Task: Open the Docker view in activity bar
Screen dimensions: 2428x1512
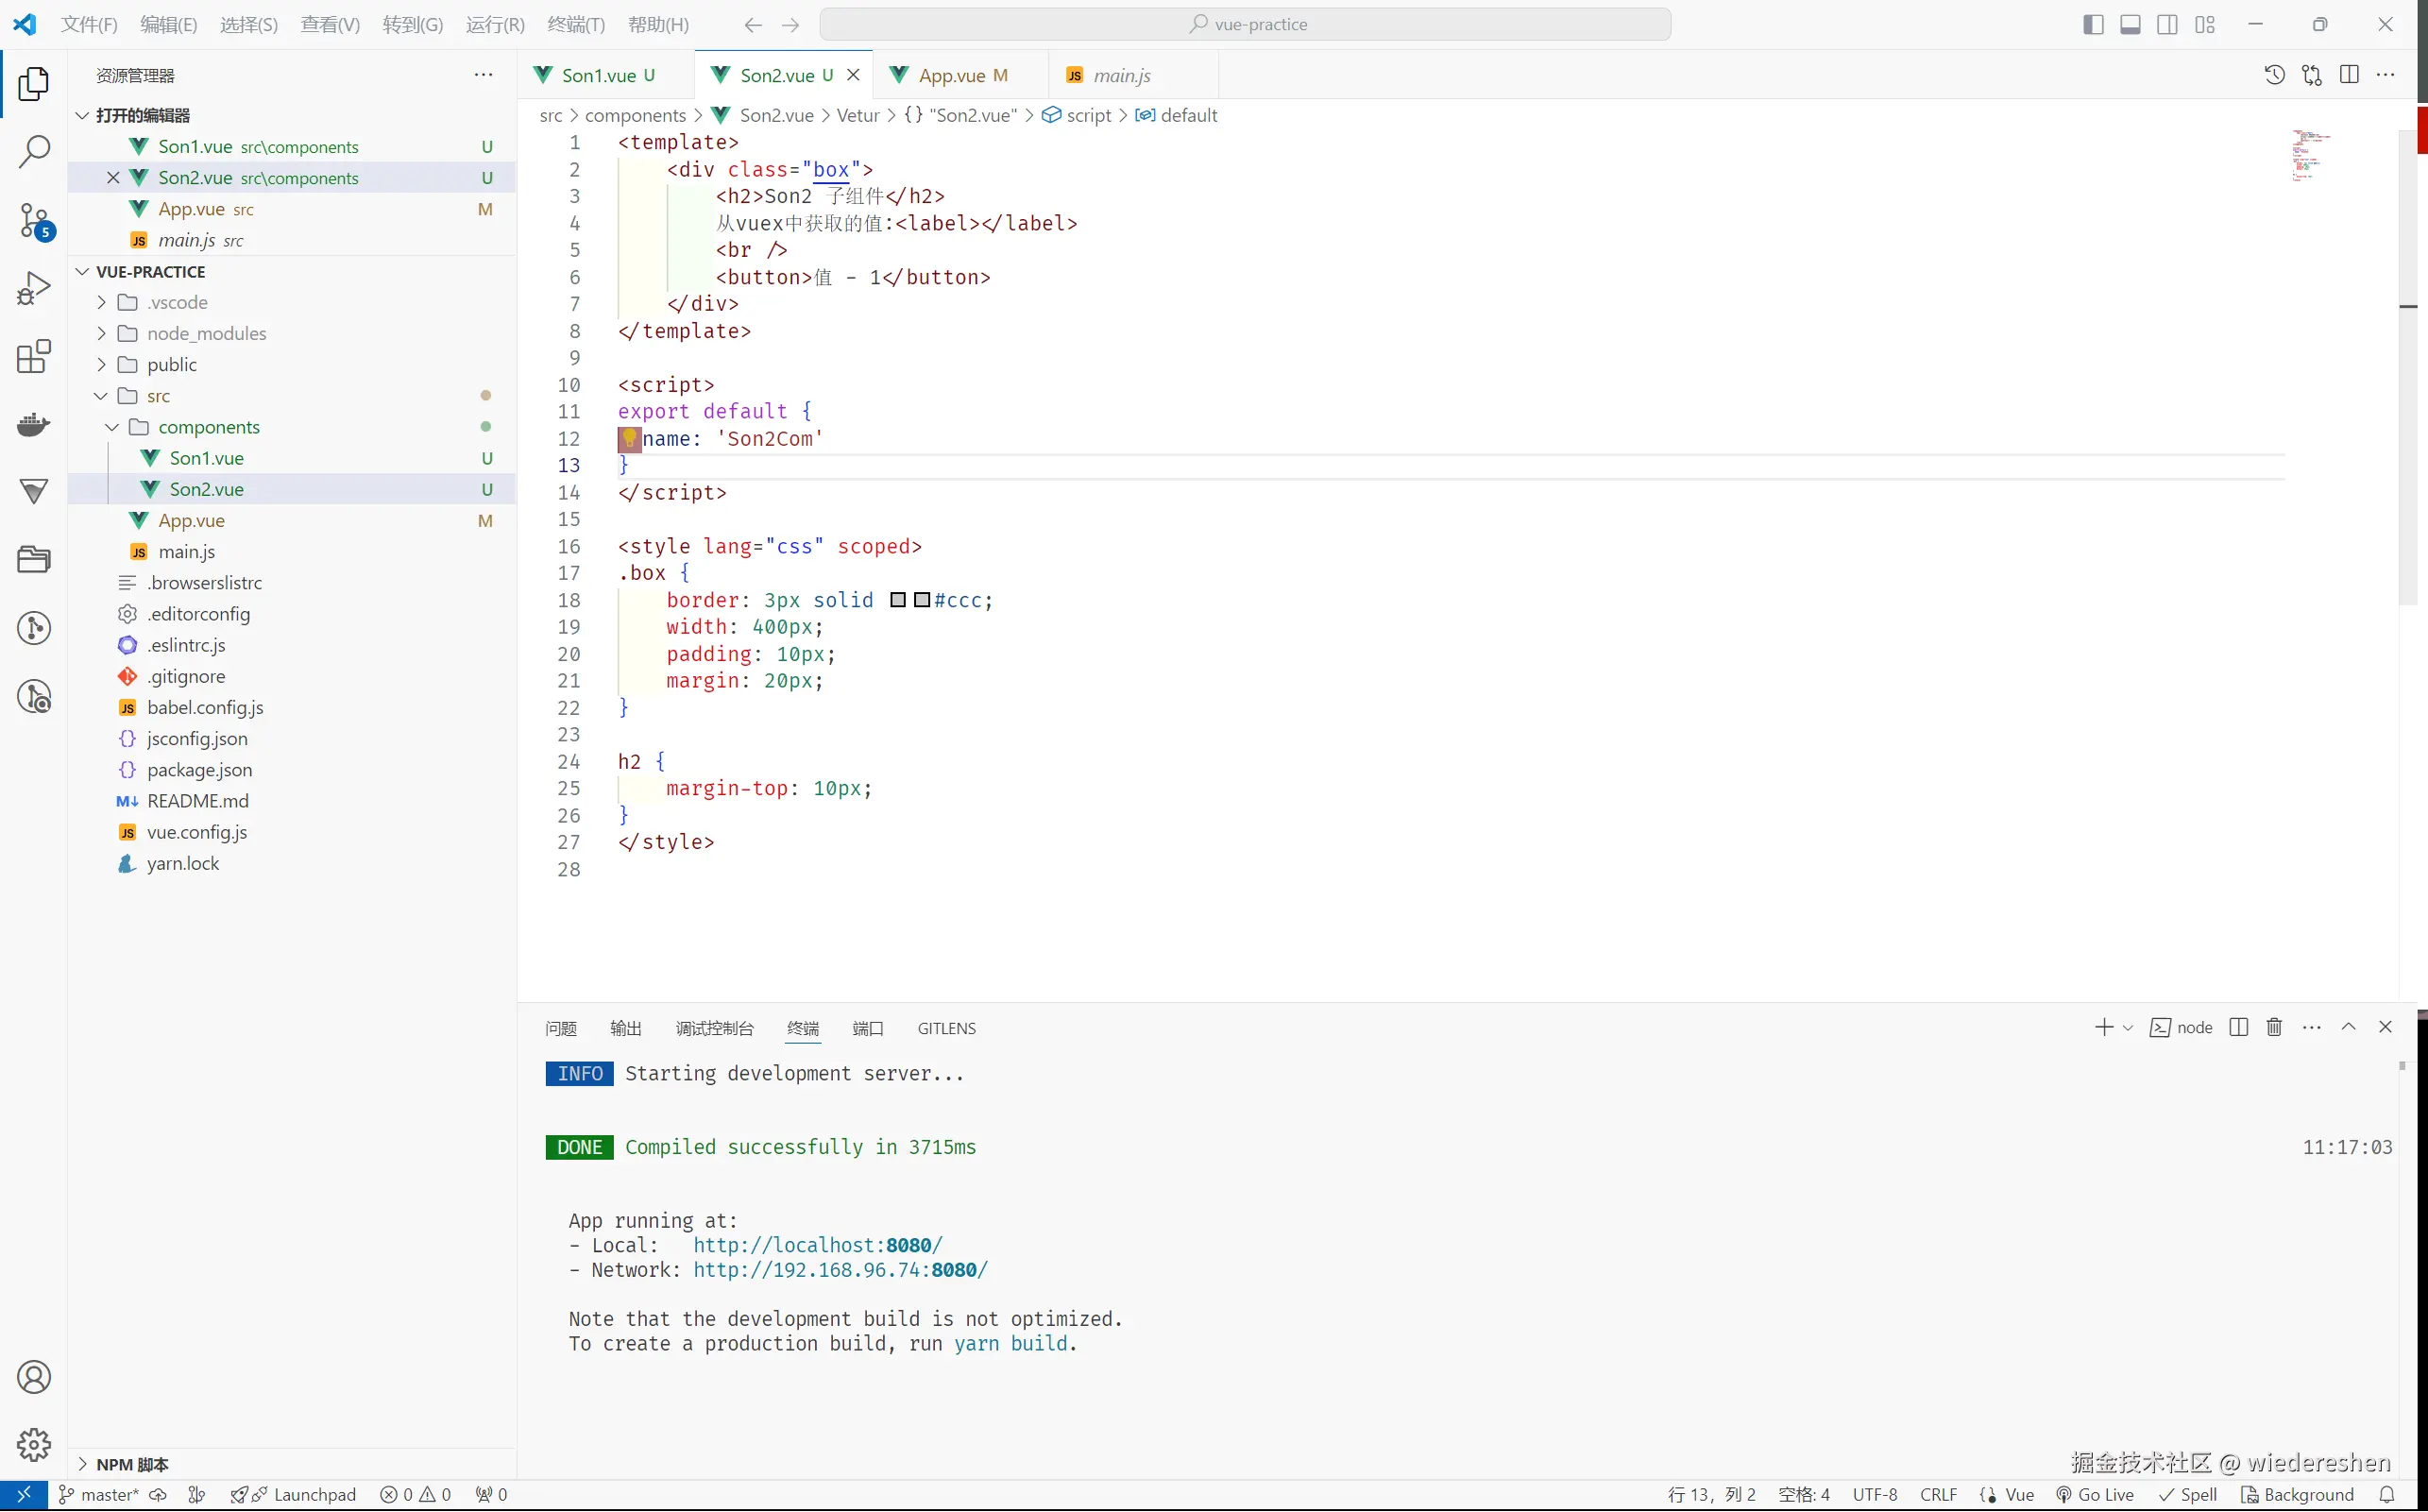Action: point(34,425)
